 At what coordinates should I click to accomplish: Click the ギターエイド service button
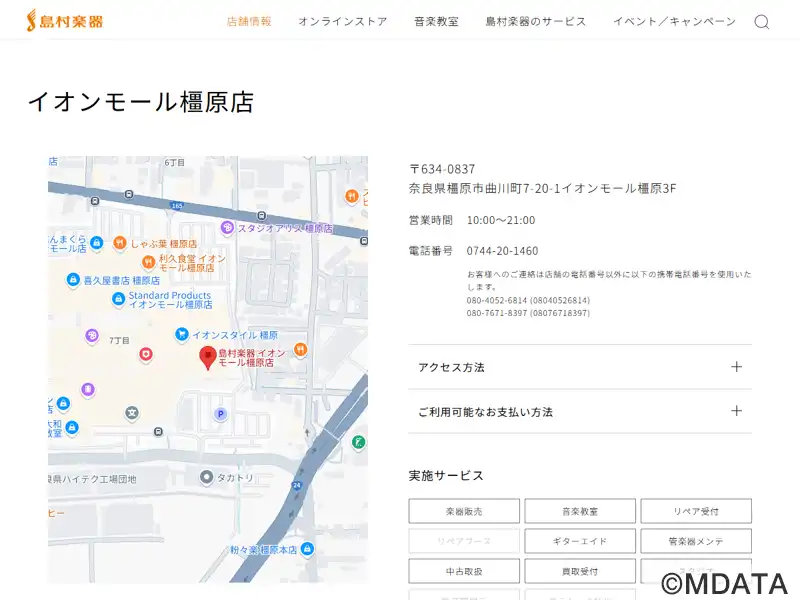580,541
